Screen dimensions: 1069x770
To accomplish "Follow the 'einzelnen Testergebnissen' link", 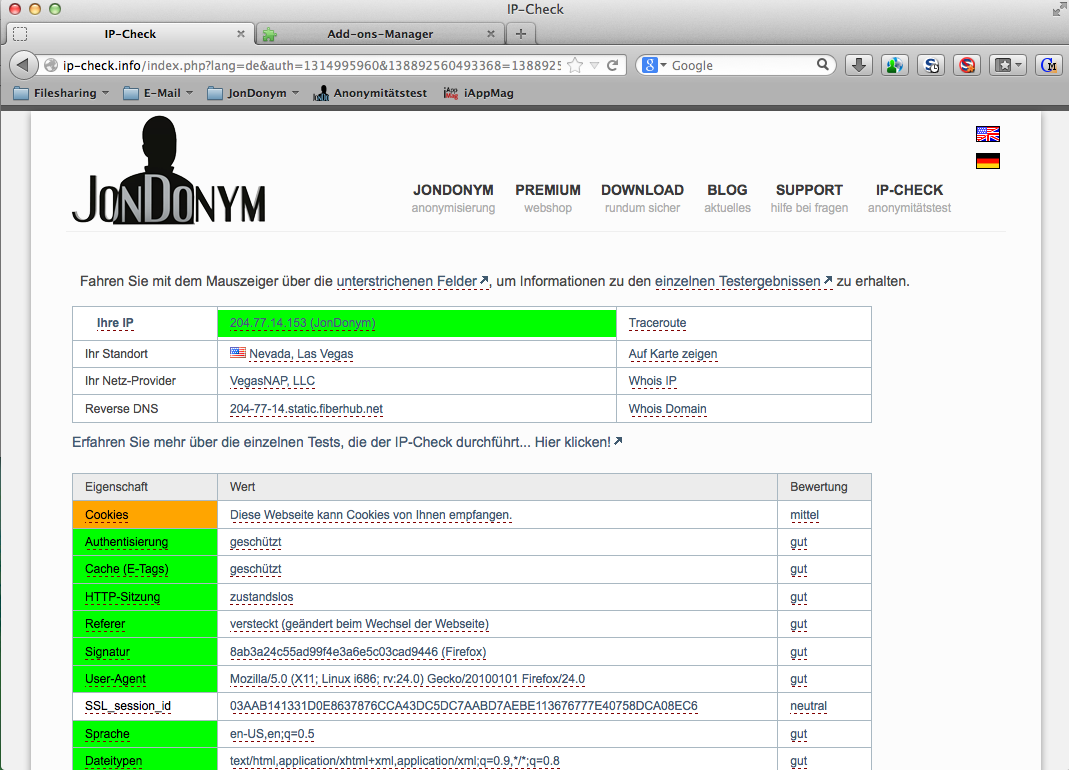I will pyautogui.click(x=744, y=281).
